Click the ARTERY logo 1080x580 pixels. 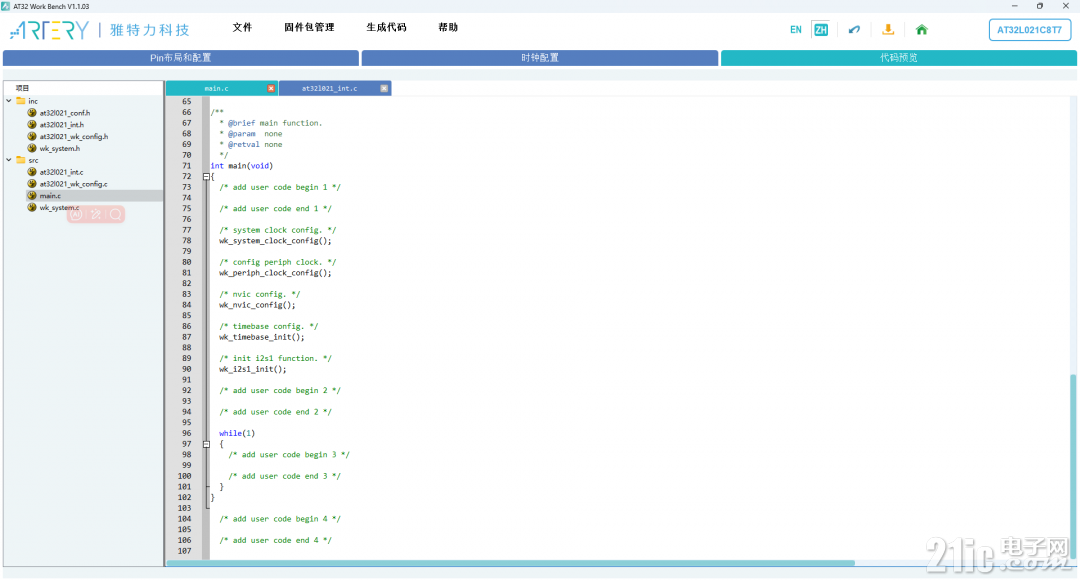click(50, 30)
